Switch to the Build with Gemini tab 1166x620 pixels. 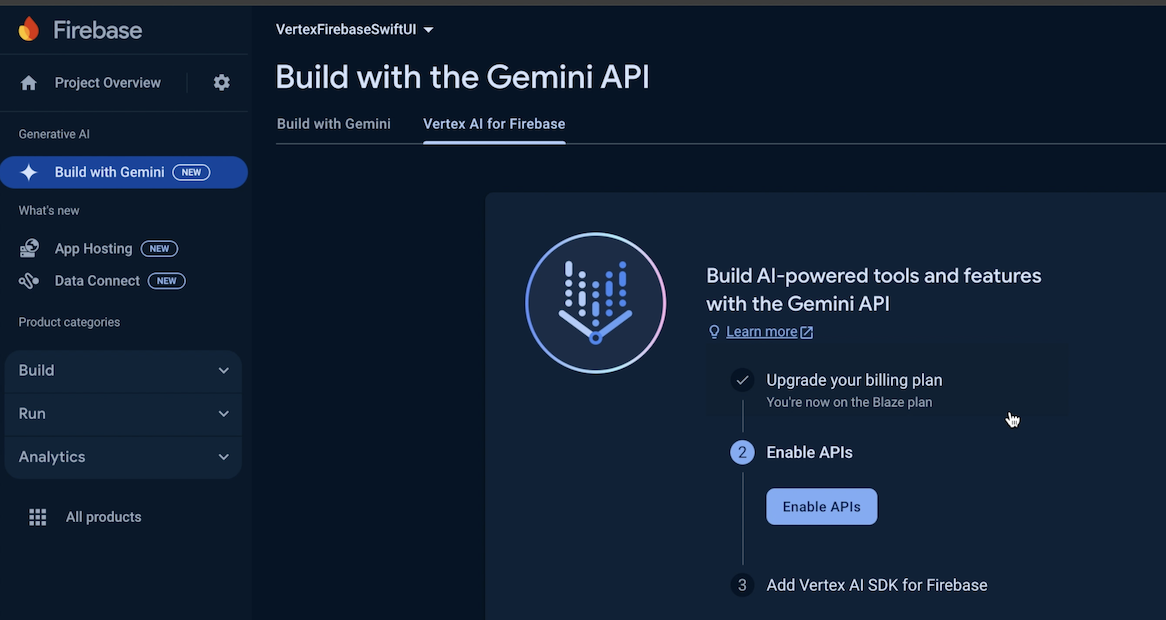[334, 124]
